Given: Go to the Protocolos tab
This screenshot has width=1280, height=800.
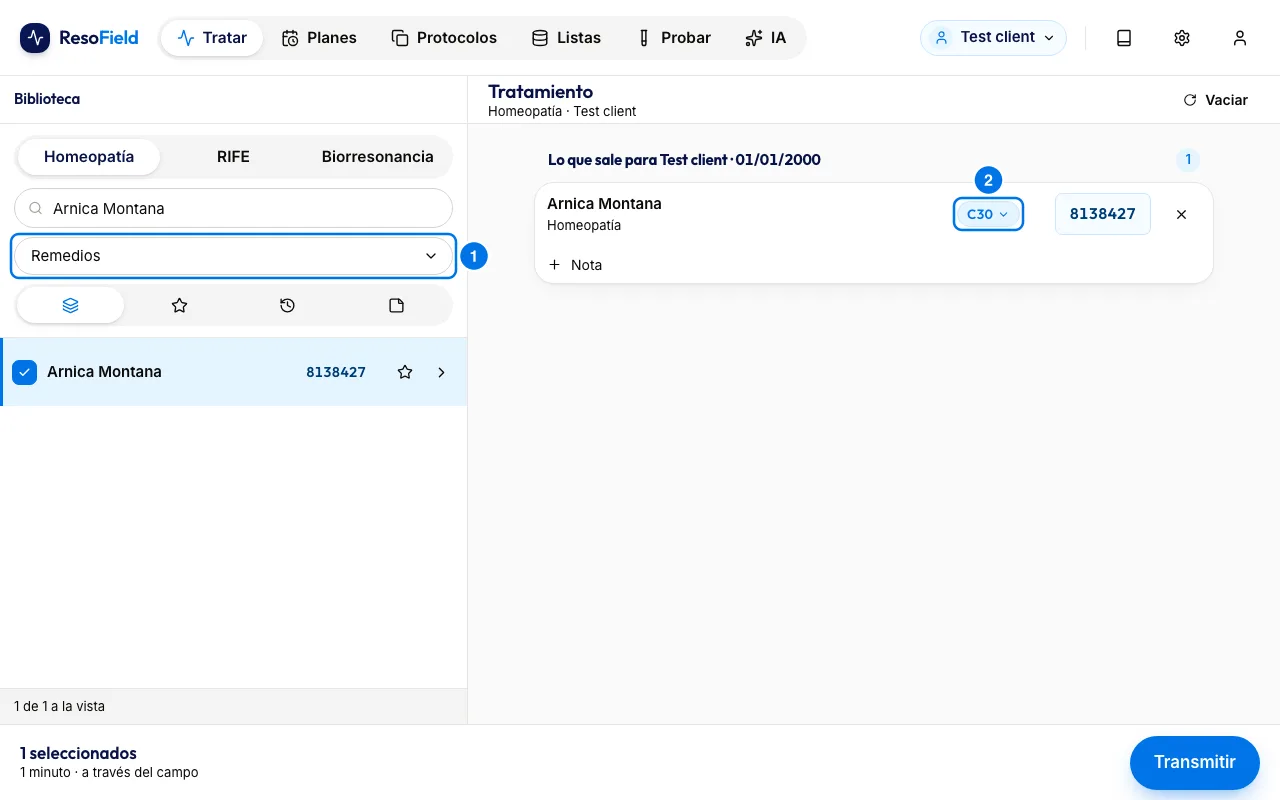Looking at the screenshot, I should (x=443, y=38).
